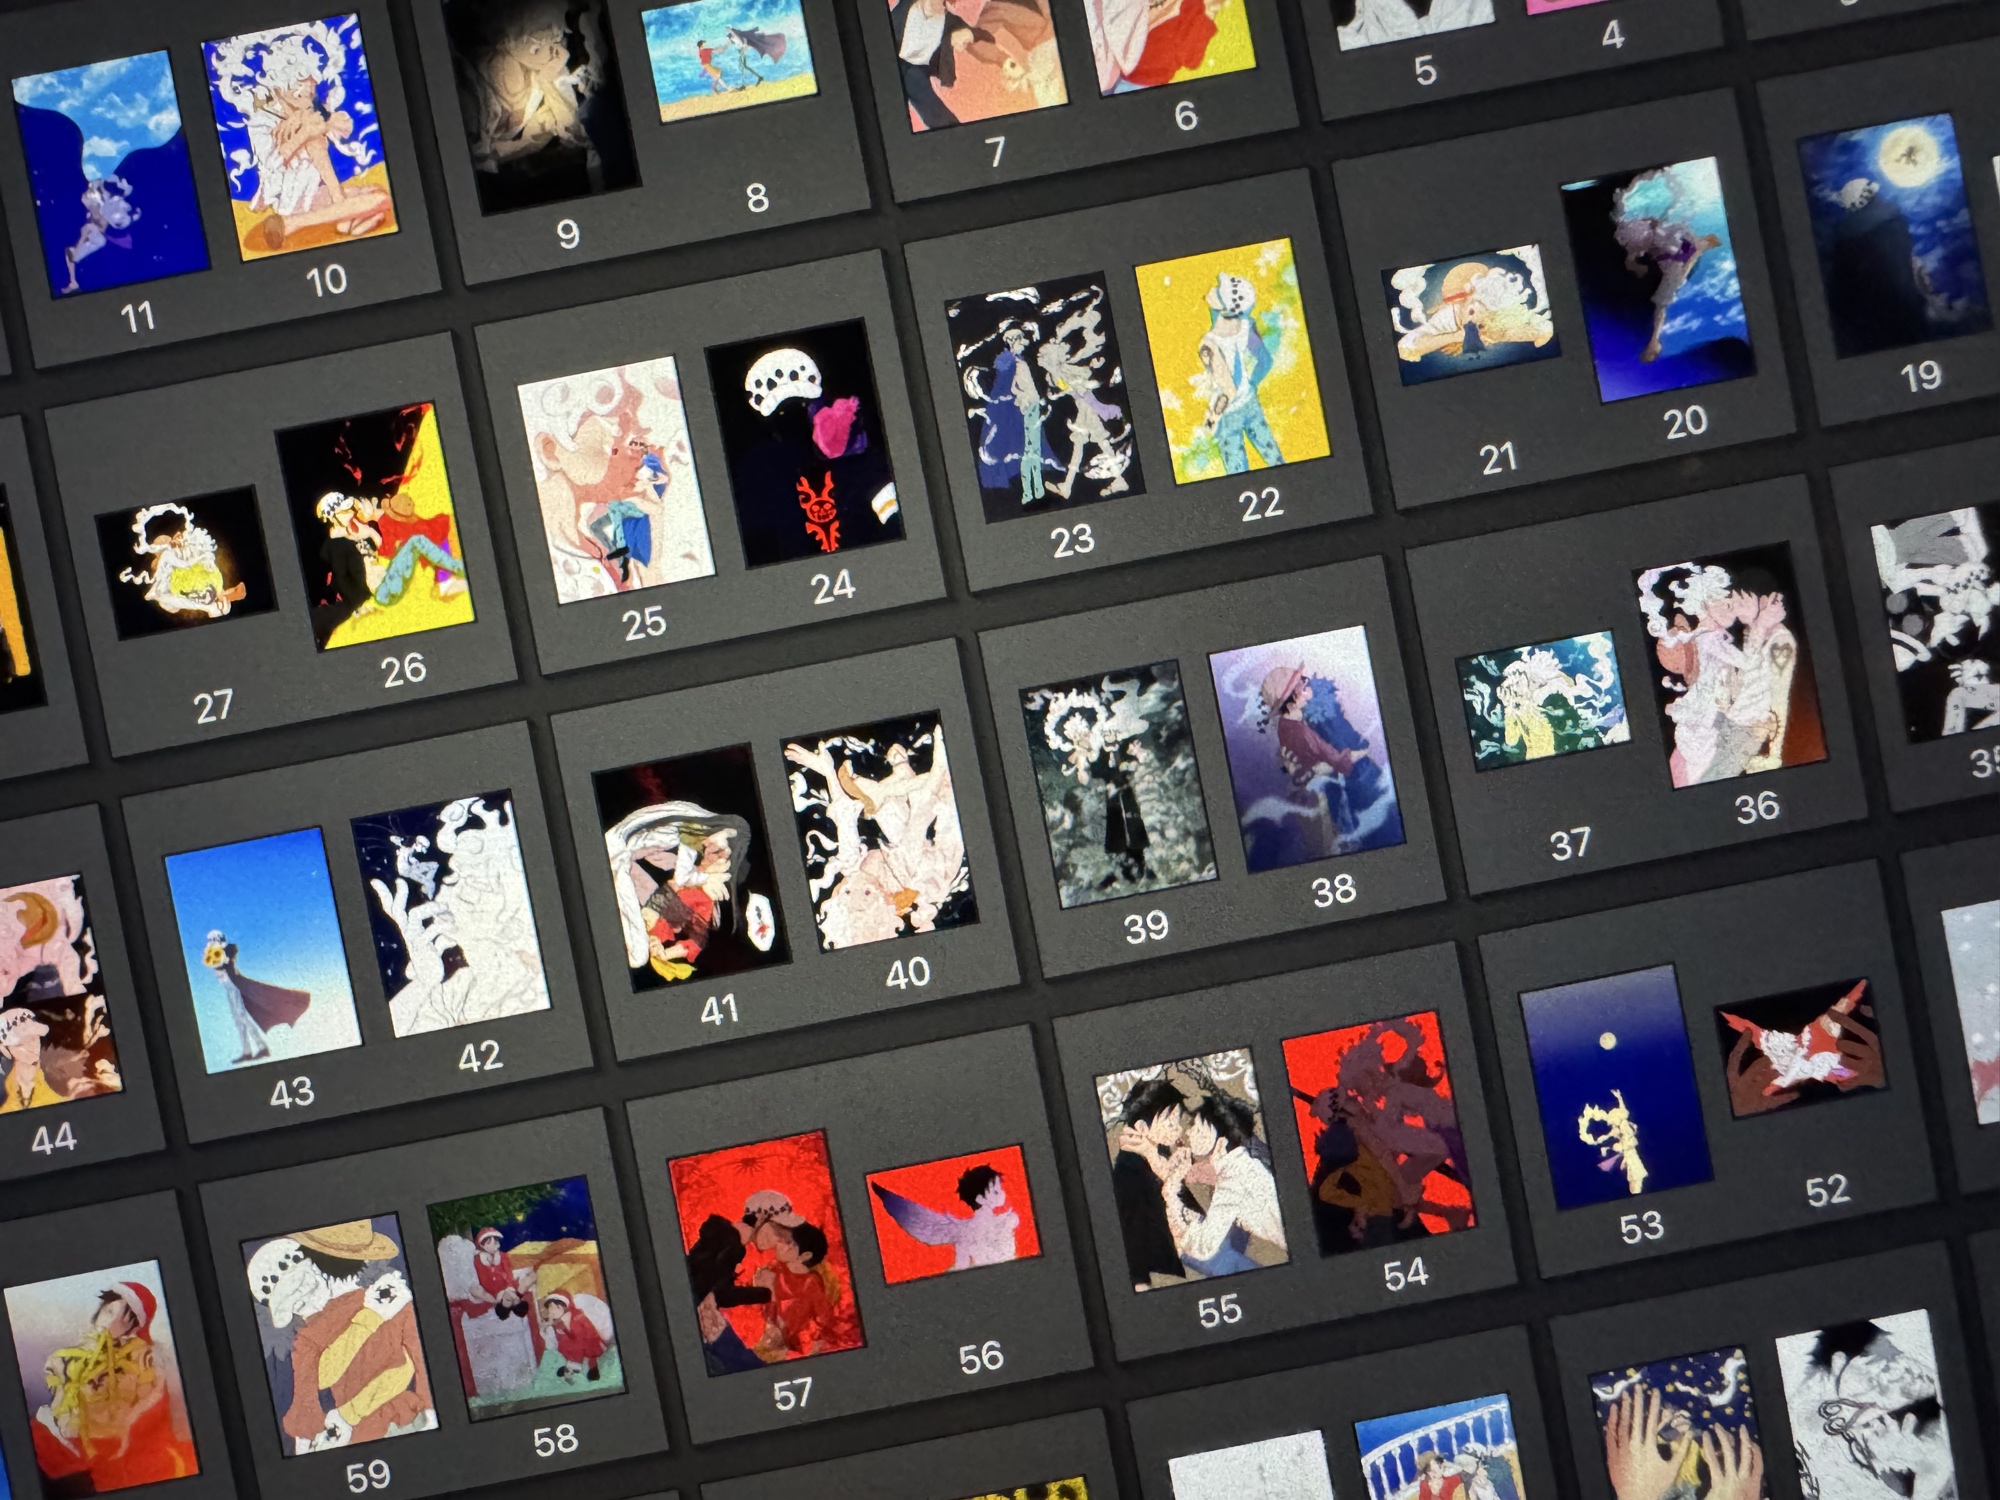Select thumbnail 43 with blue sky figure
This screenshot has width=2000, height=1500.
click(x=262, y=950)
